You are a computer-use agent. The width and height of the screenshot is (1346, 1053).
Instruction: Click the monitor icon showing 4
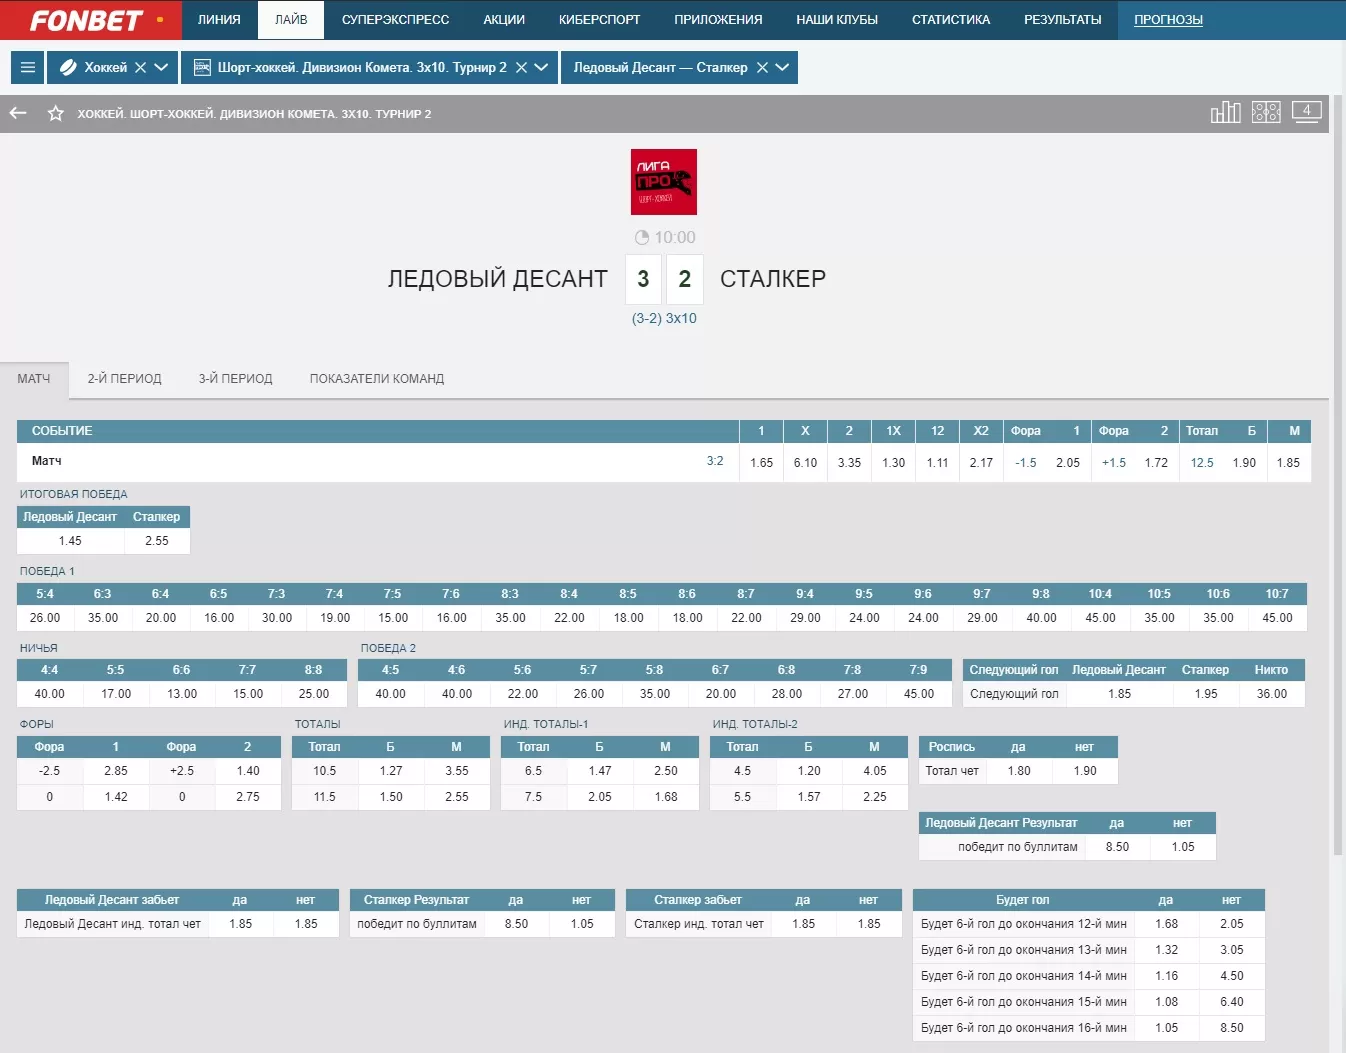tap(1306, 111)
